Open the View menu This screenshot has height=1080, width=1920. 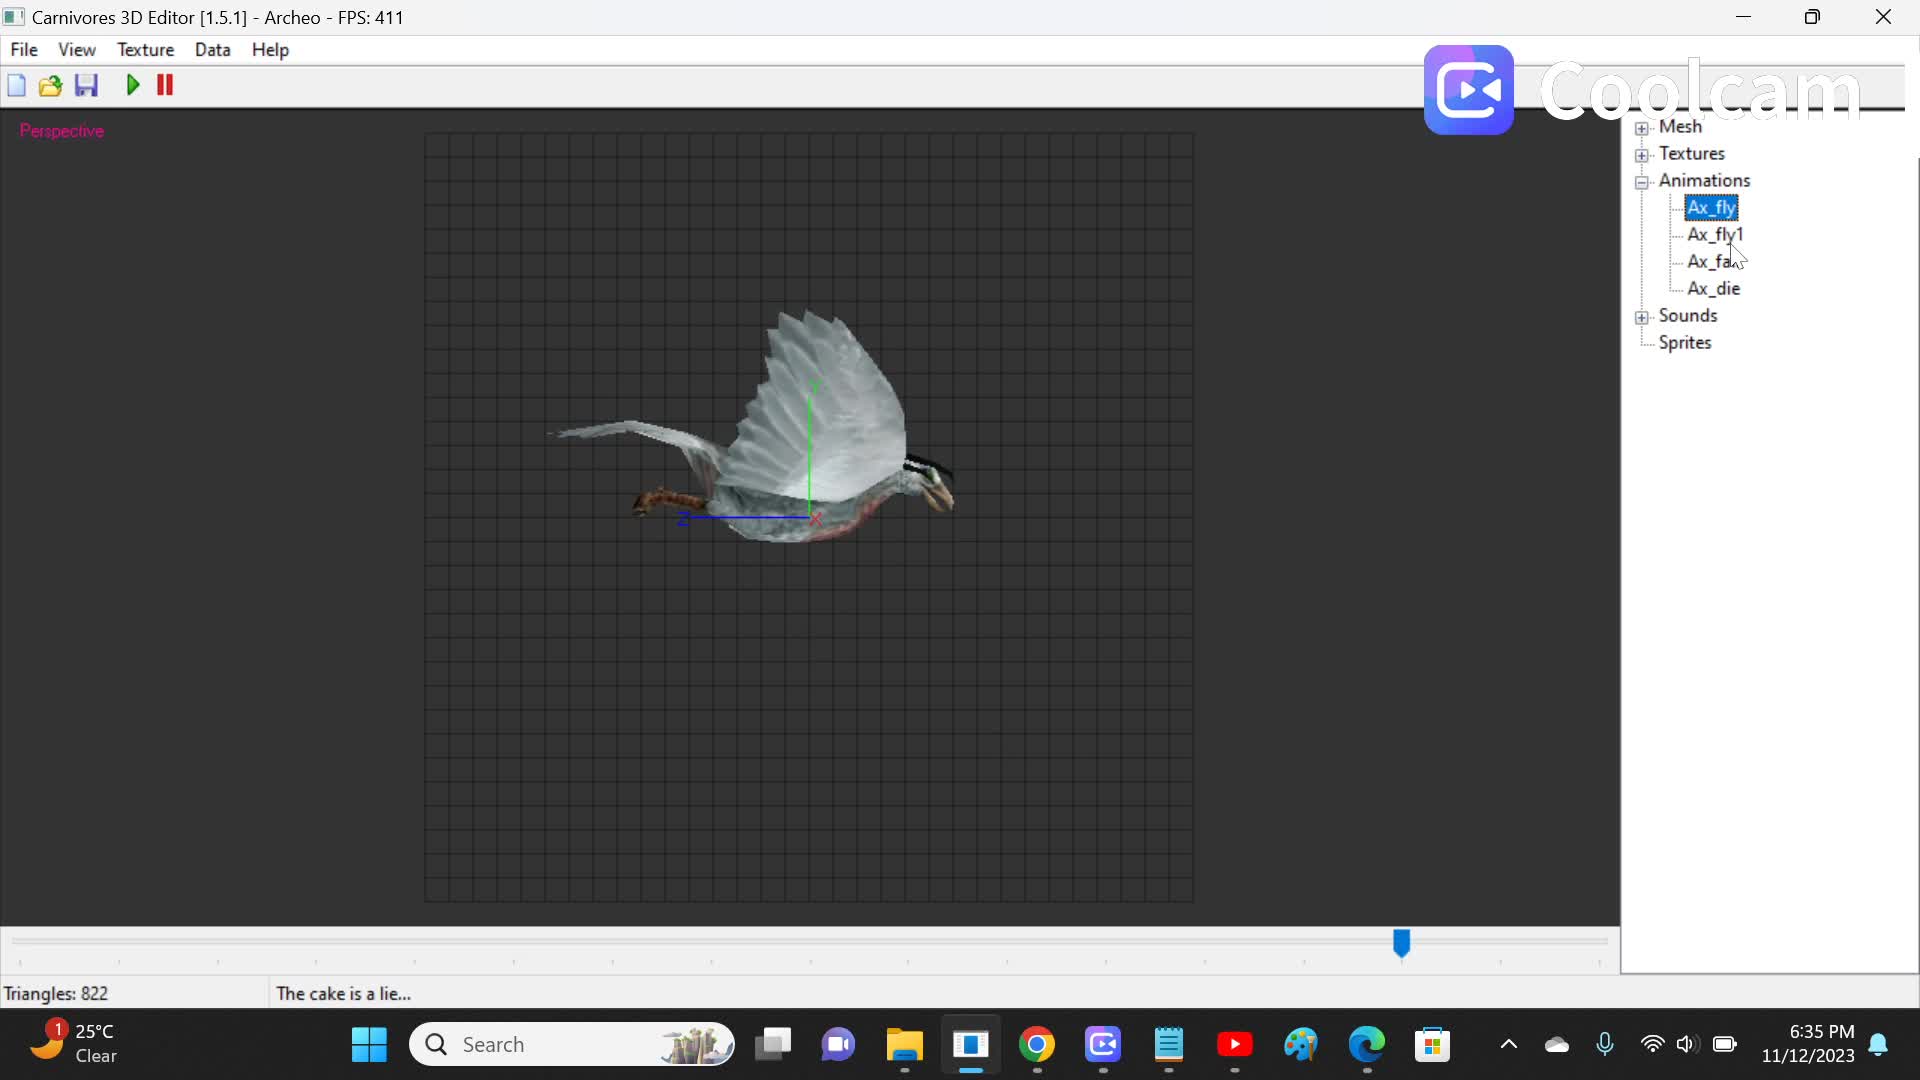(77, 50)
